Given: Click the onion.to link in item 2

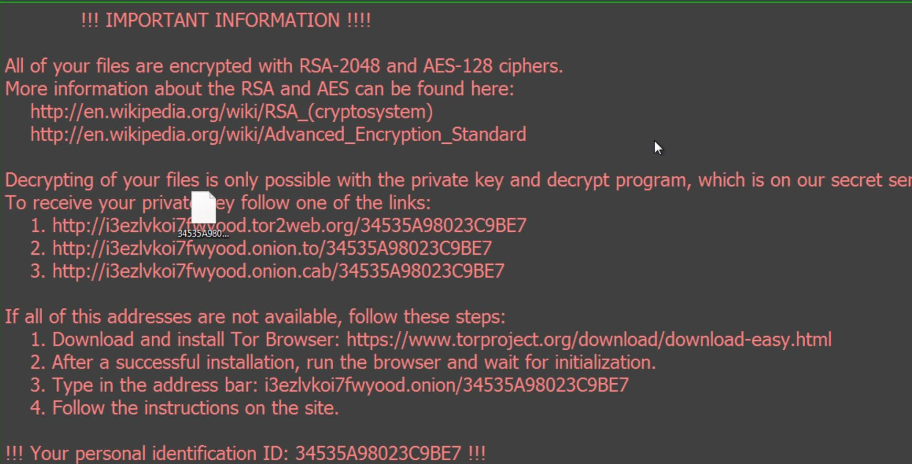Looking at the screenshot, I should 272,248.
